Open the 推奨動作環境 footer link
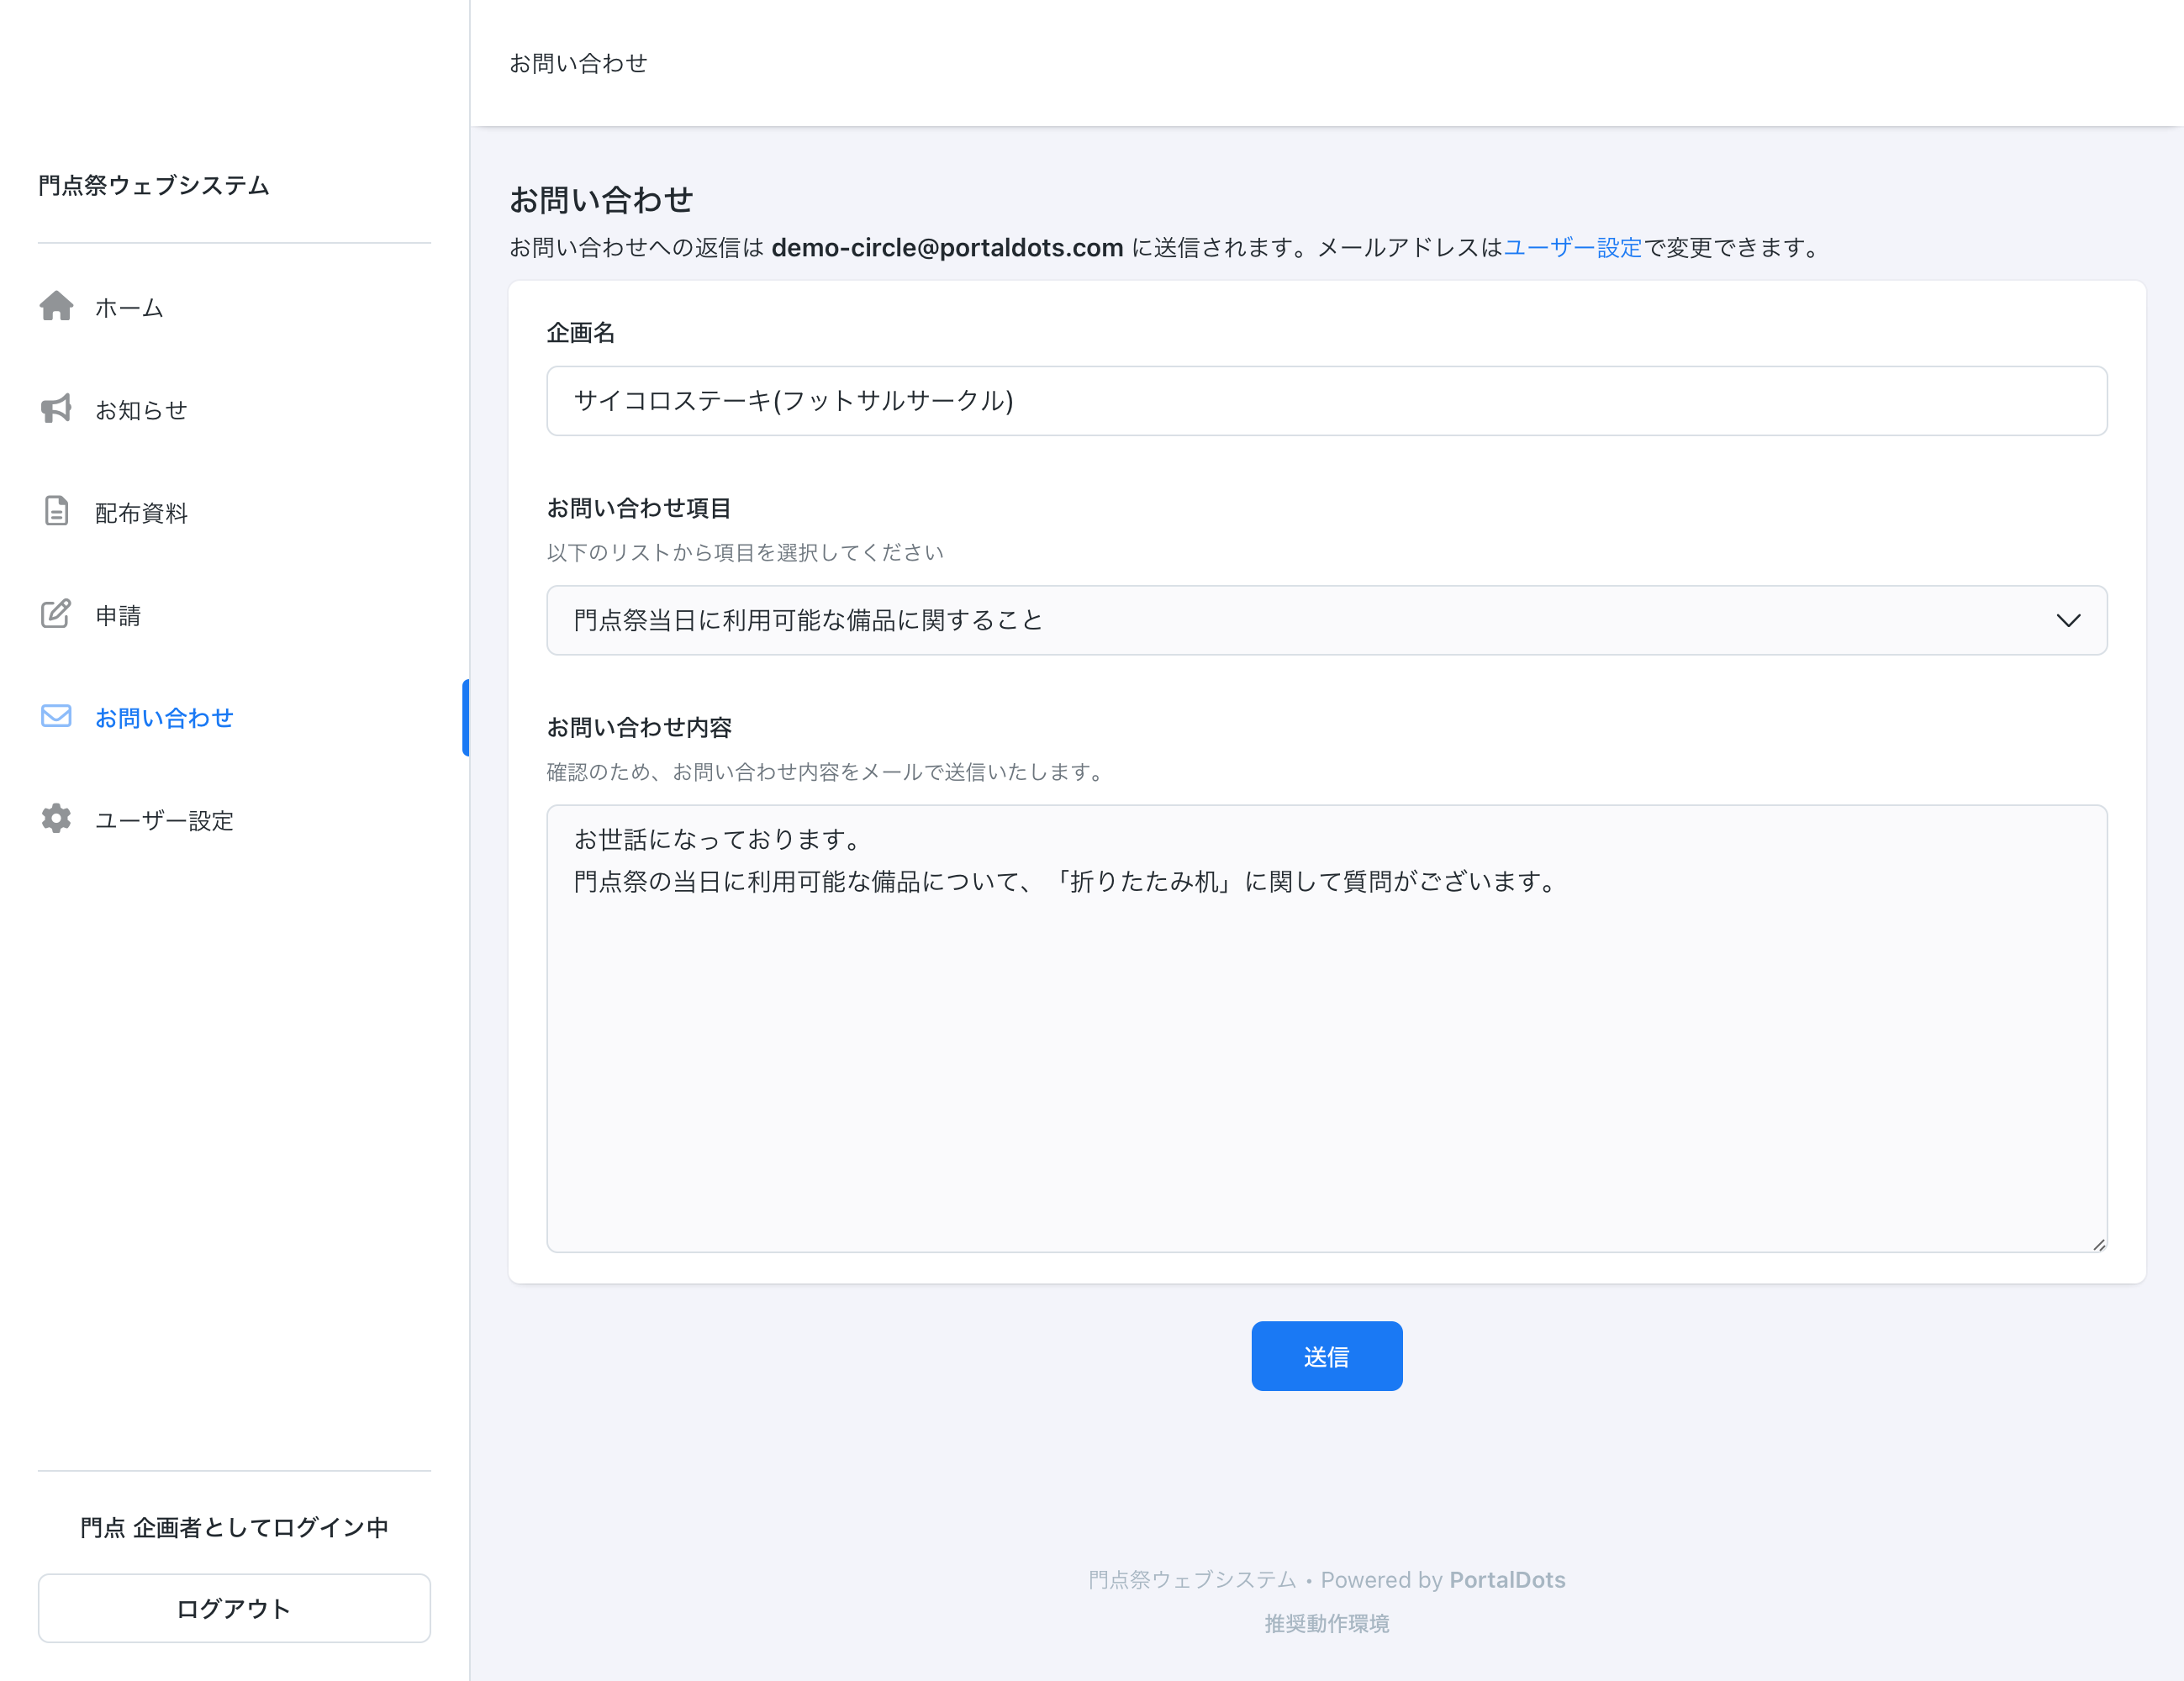Image resolution: width=2184 pixels, height=1681 pixels. 1326,1623
